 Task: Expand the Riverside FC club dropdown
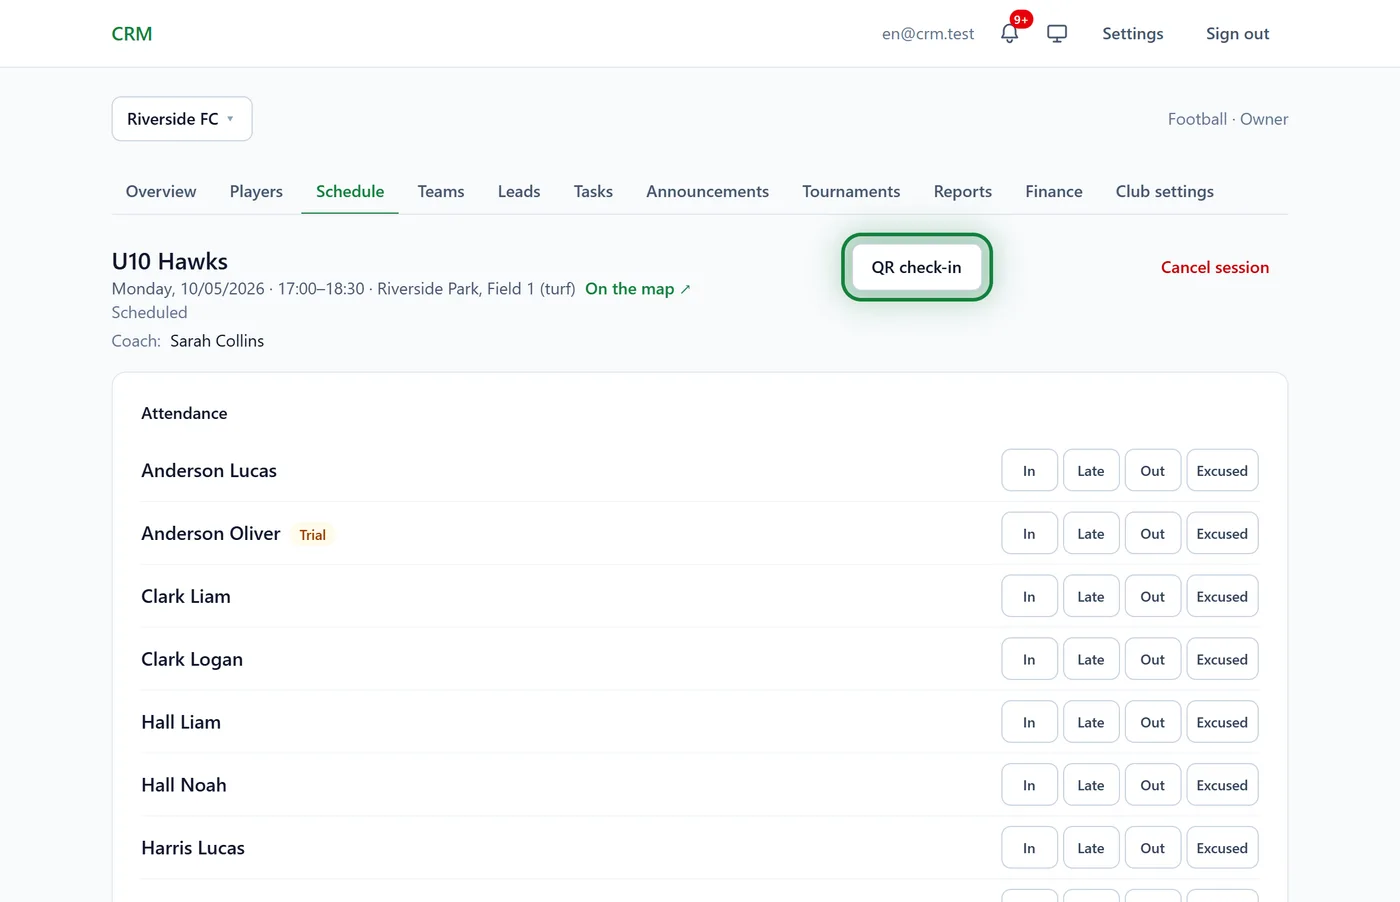pyautogui.click(x=182, y=119)
